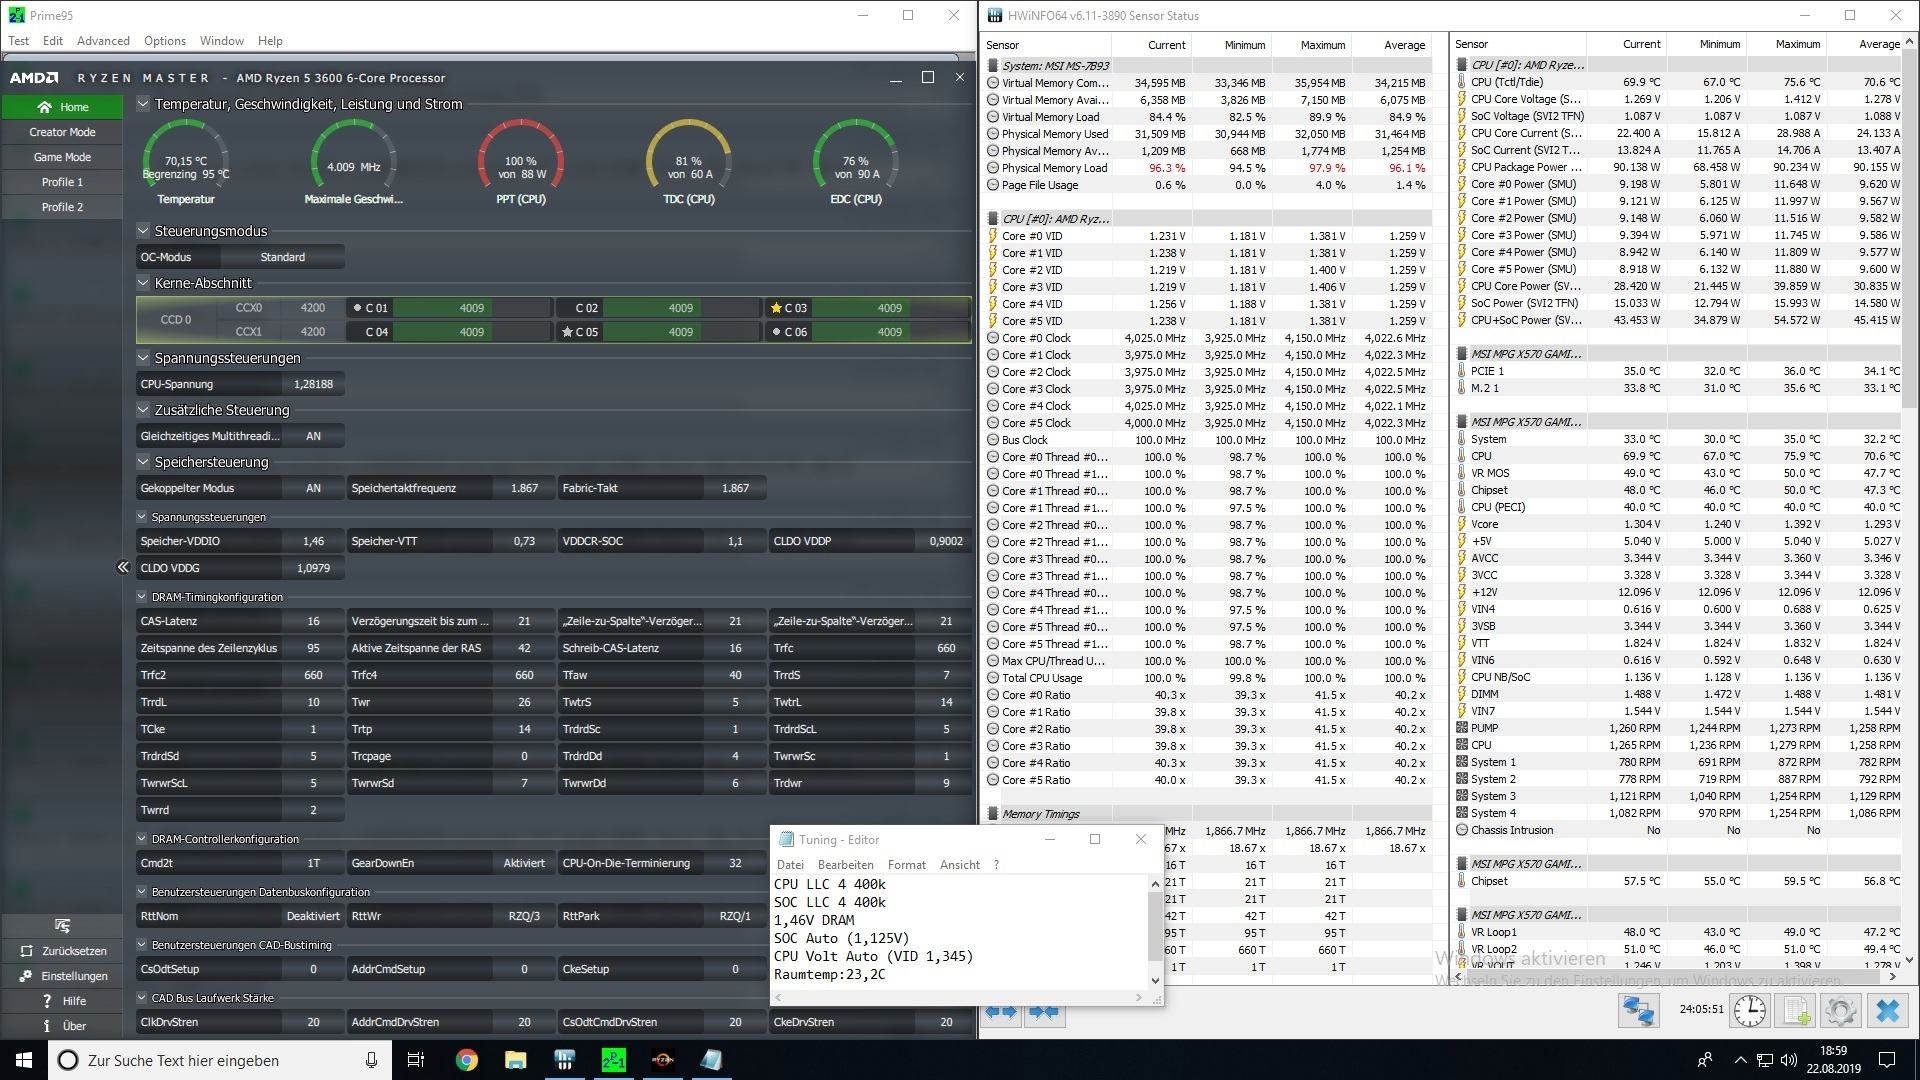Screen dimensions: 1920x1080
Task: Open the Prime95 Options menu
Action: pos(164,41)
